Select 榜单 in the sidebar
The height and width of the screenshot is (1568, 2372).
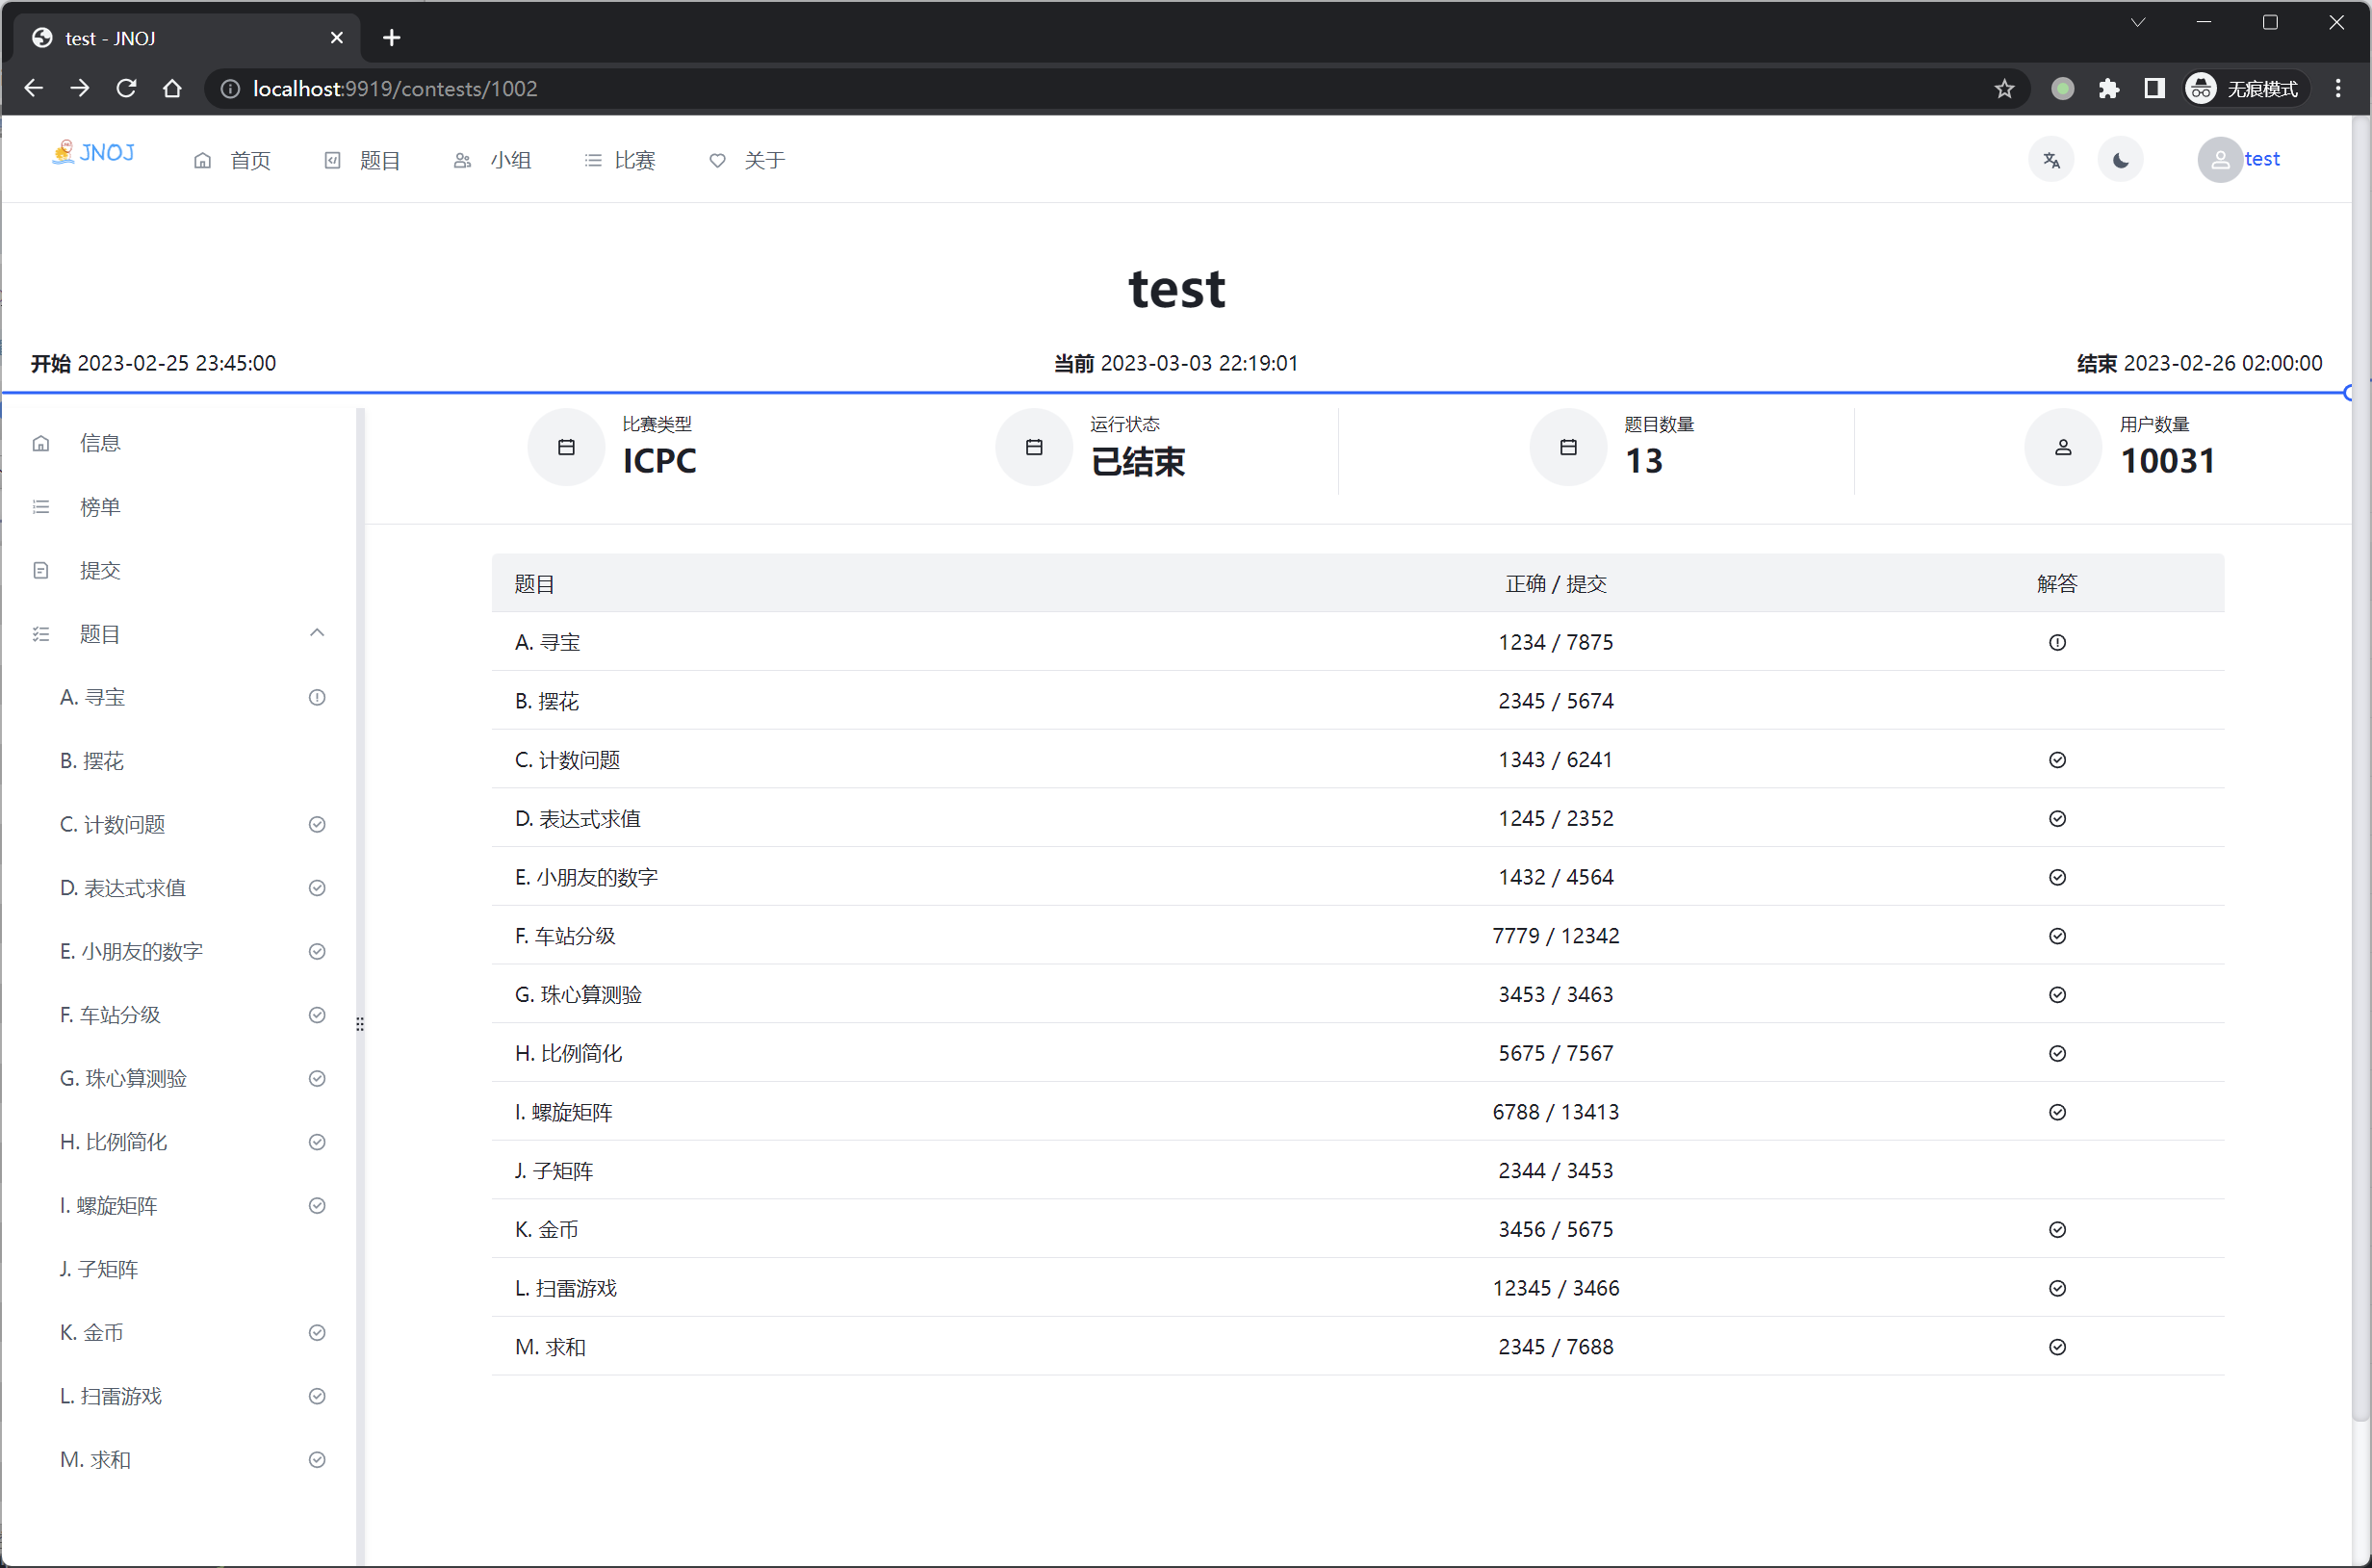pyautogui.click(x=178, y=507)
